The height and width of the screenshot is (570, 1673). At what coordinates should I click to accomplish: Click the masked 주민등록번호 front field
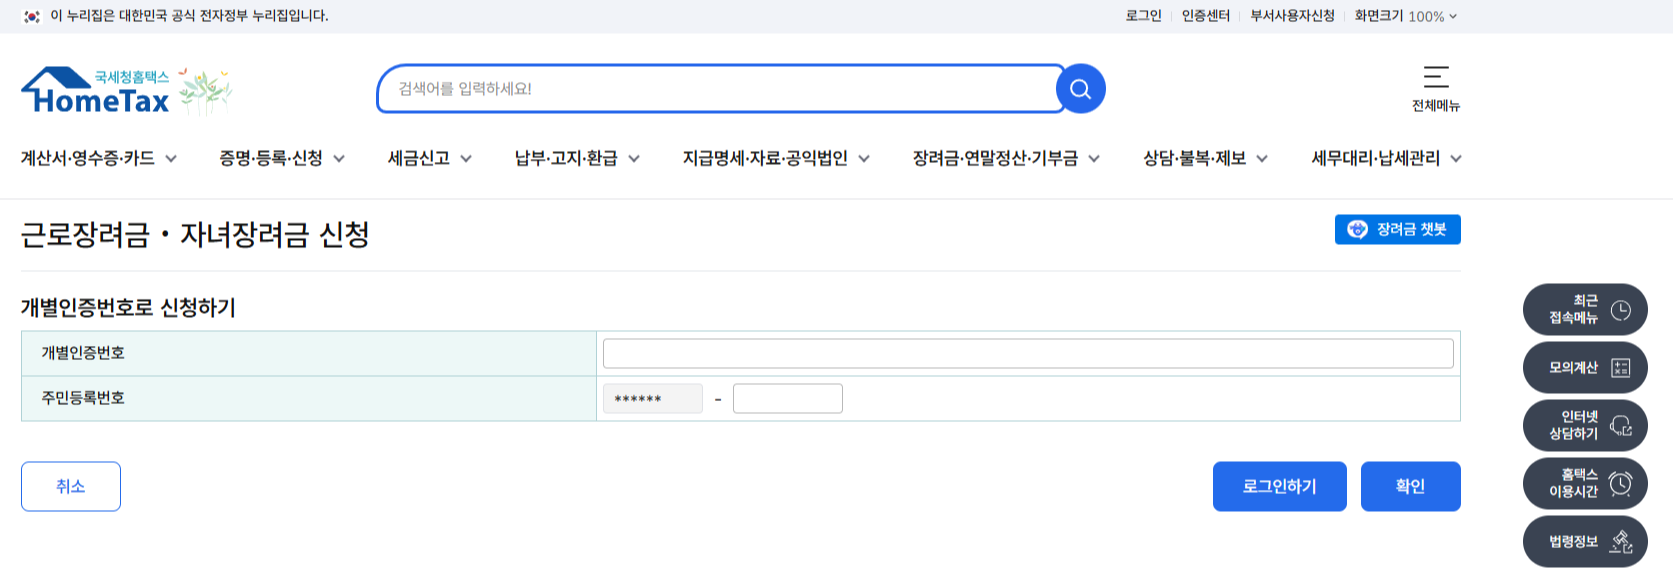click(653, 398)
